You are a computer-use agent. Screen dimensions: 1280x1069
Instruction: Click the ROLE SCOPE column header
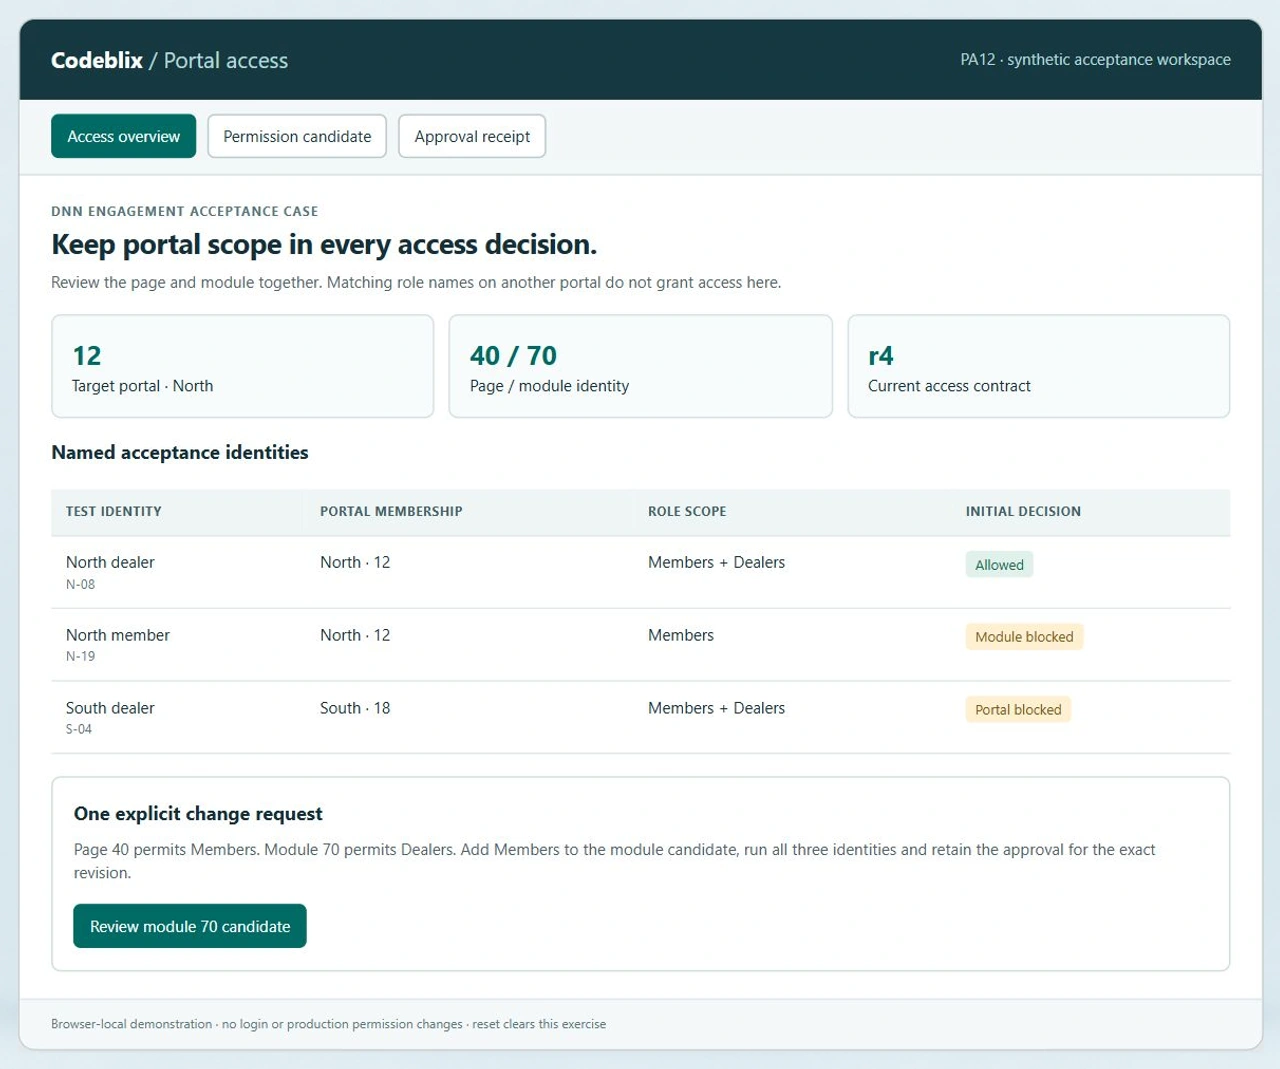(687, 511)
